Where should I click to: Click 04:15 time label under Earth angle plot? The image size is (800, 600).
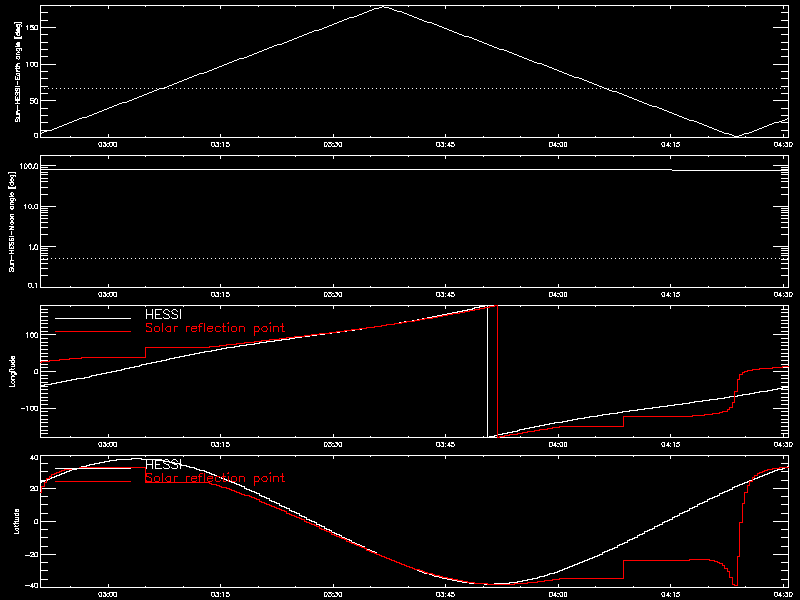[670, 144]
